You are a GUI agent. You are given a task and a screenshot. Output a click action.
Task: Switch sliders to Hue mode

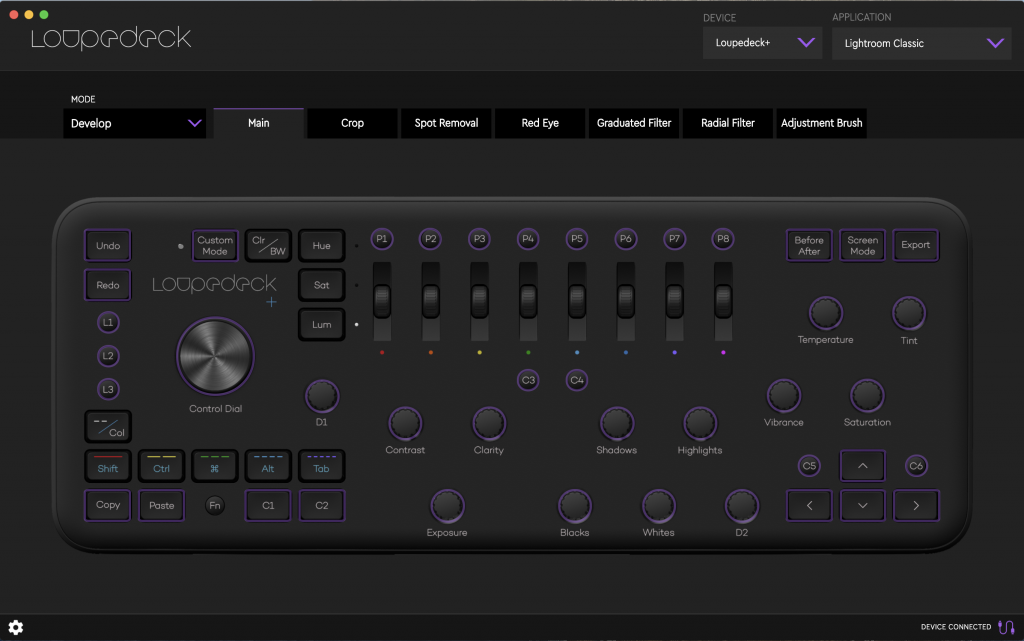point(321,245)
